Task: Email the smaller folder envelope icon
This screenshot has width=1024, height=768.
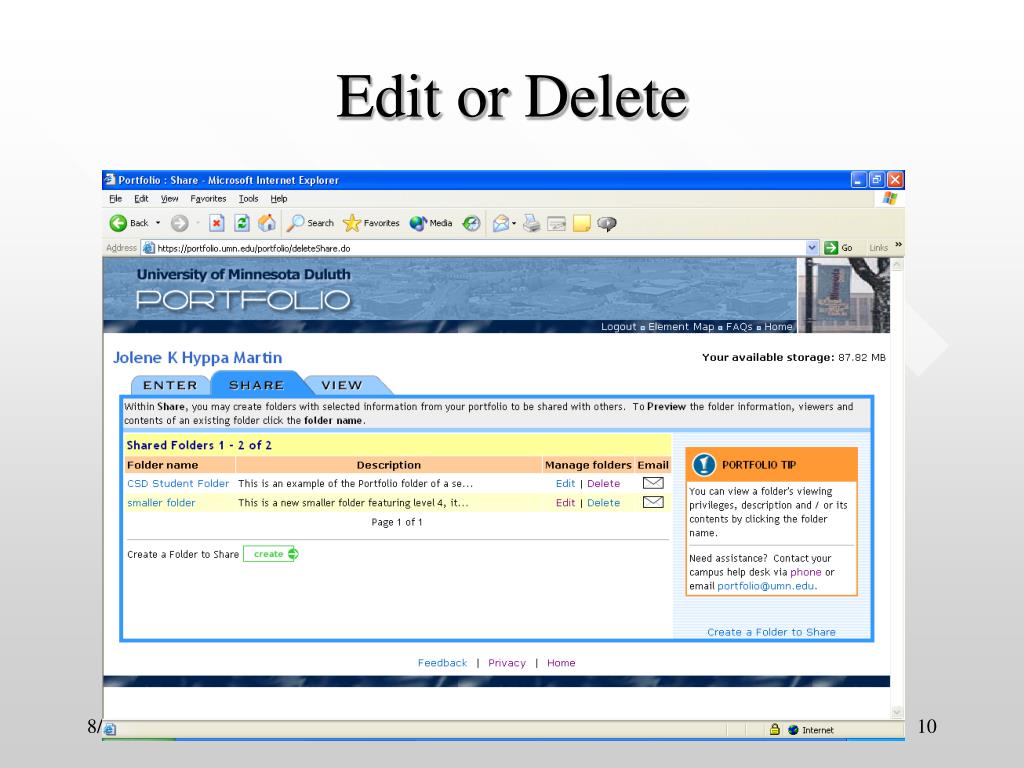Action: [x=653, y=502]
